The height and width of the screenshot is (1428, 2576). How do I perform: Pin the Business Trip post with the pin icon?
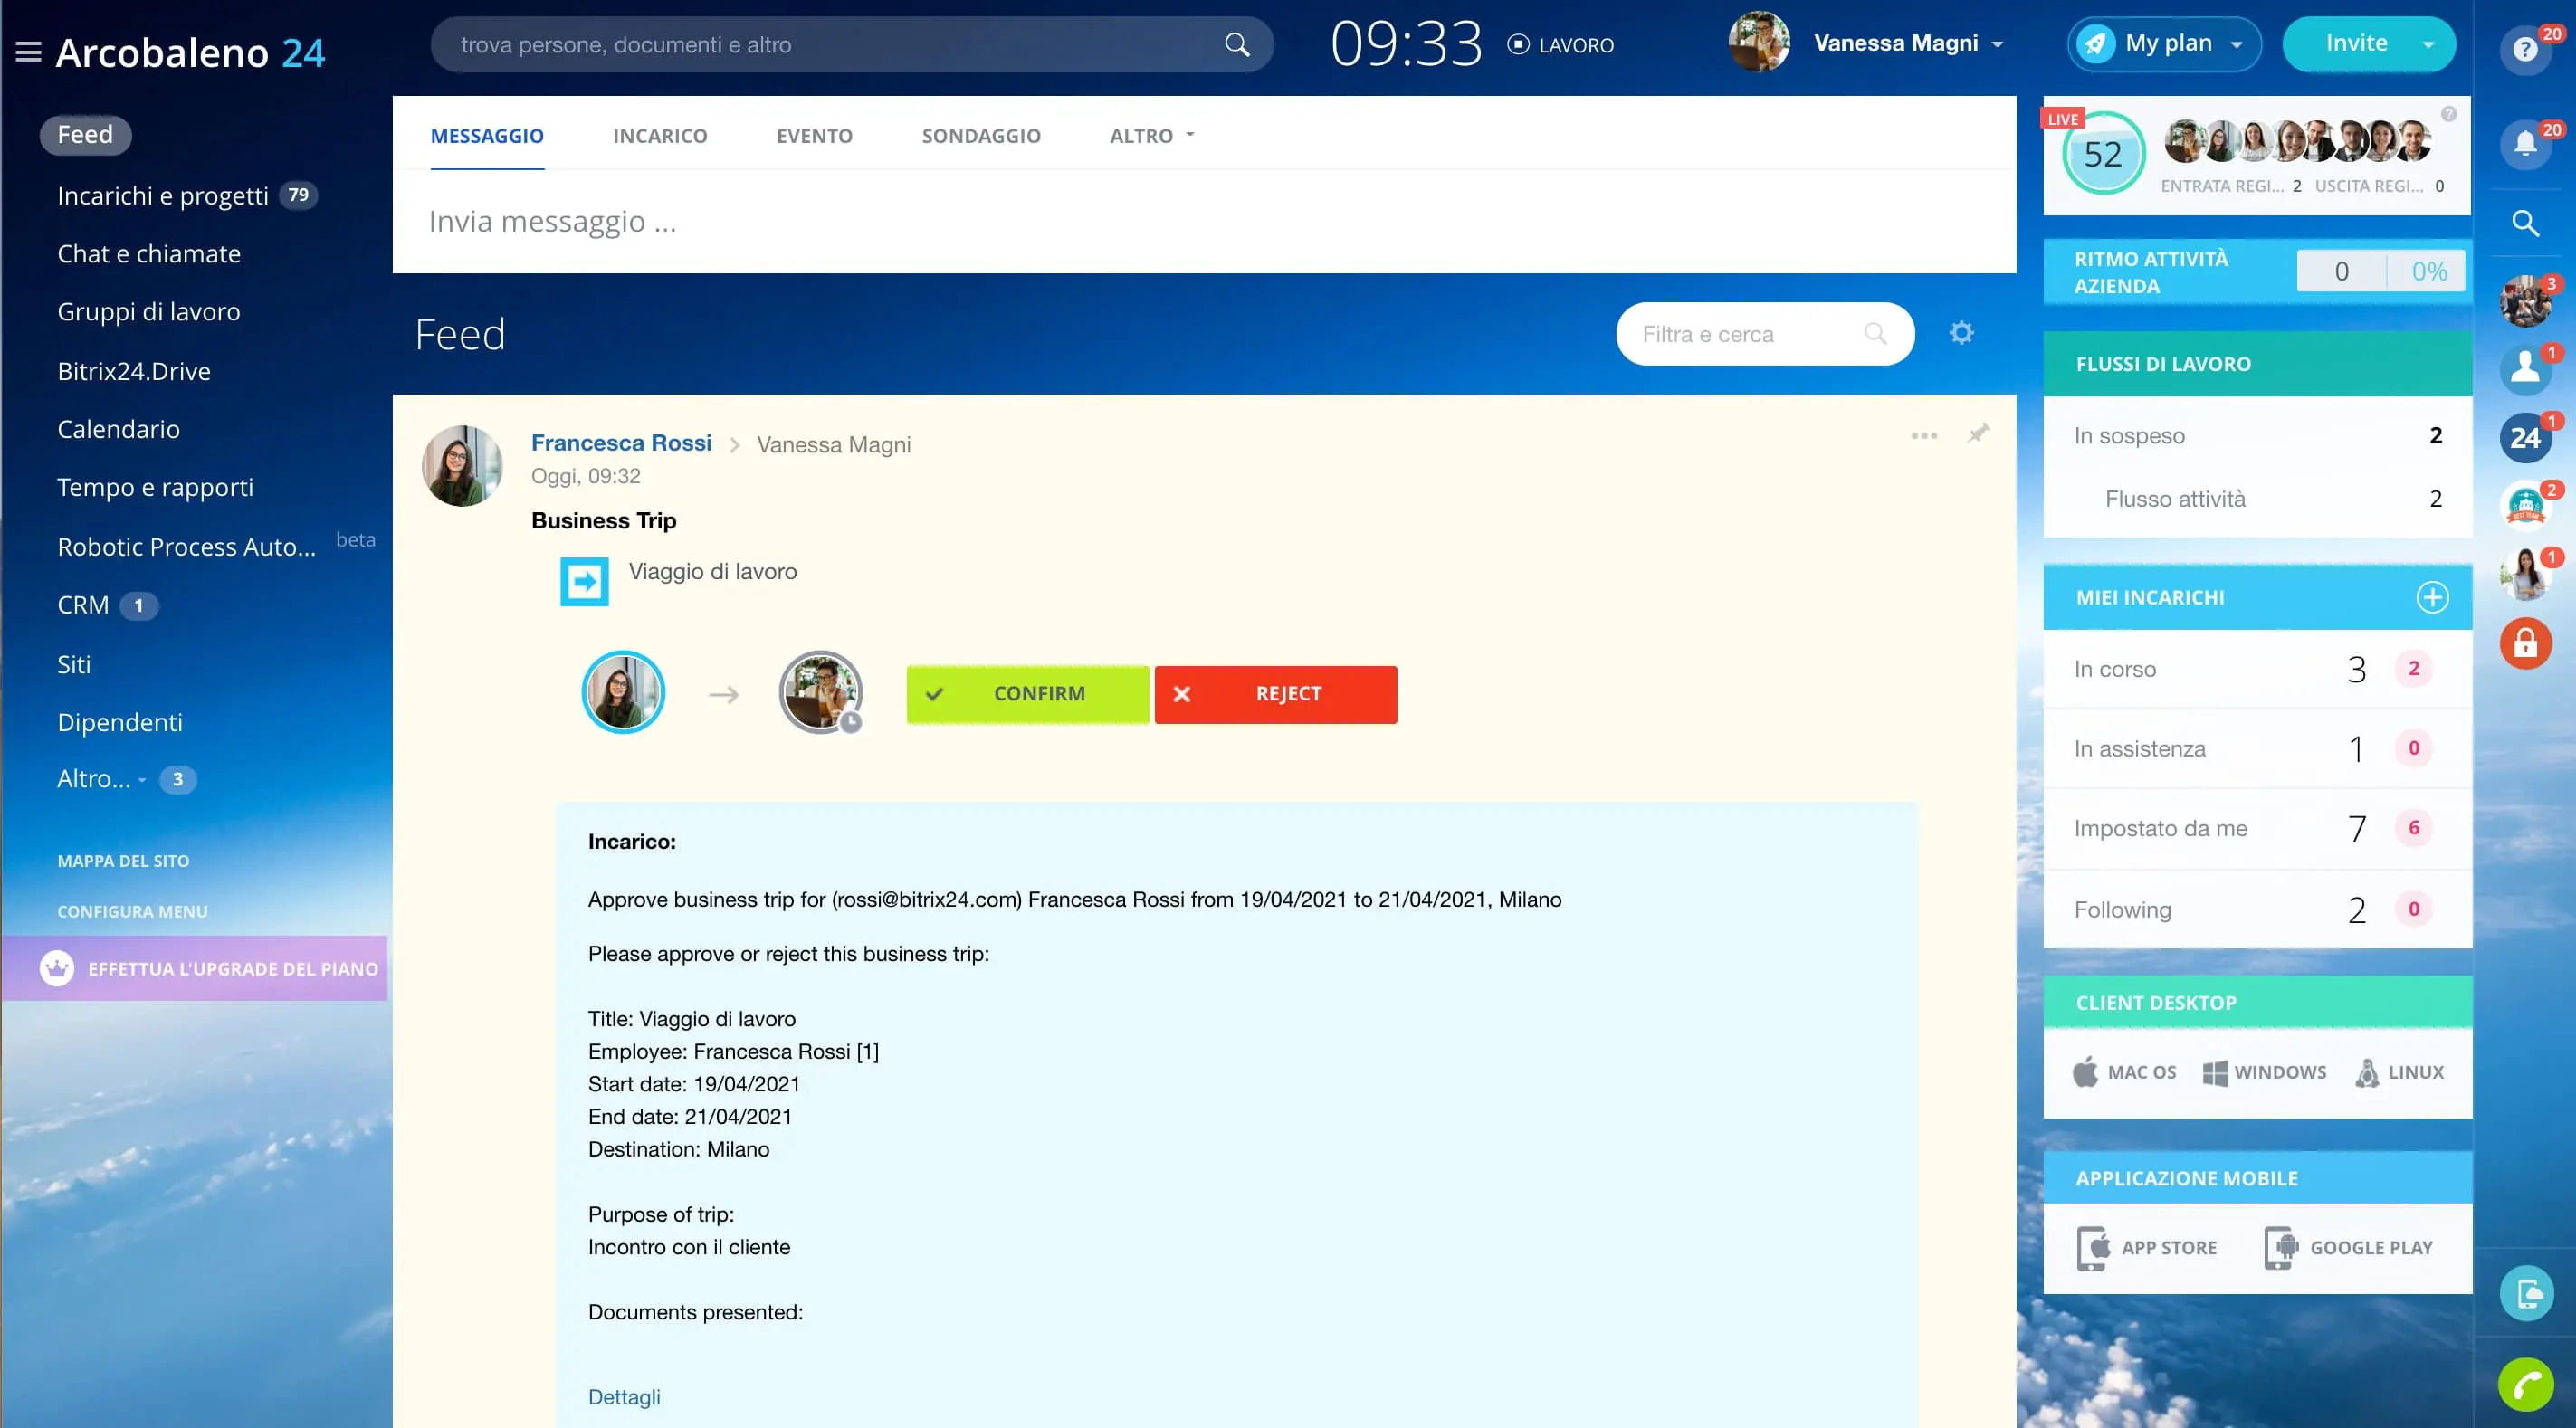[x=1978, y=433]
